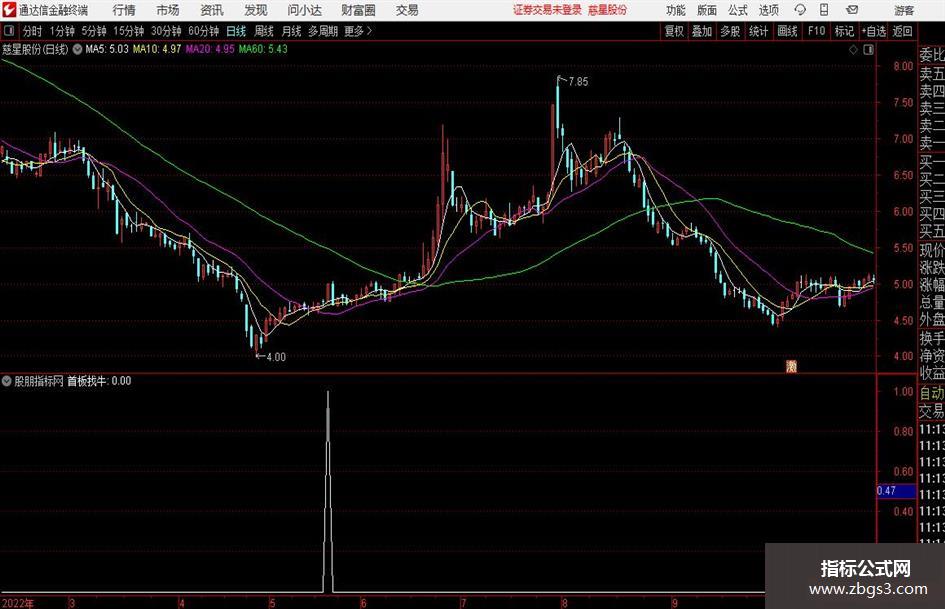Viewport: 945px width, 609px height.
Task: Open the 版面 menu
Action: tap(707, 10)
